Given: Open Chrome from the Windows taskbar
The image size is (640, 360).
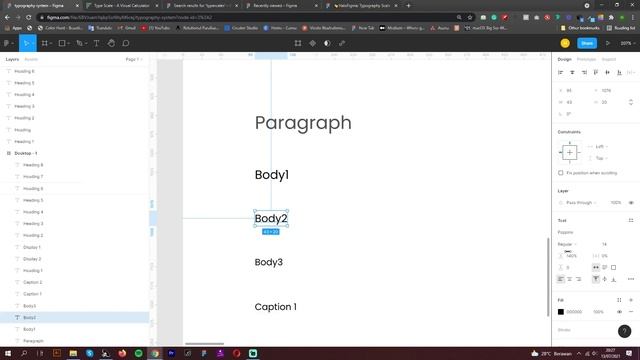Looking at the screenshot, I should pos(155,353).
